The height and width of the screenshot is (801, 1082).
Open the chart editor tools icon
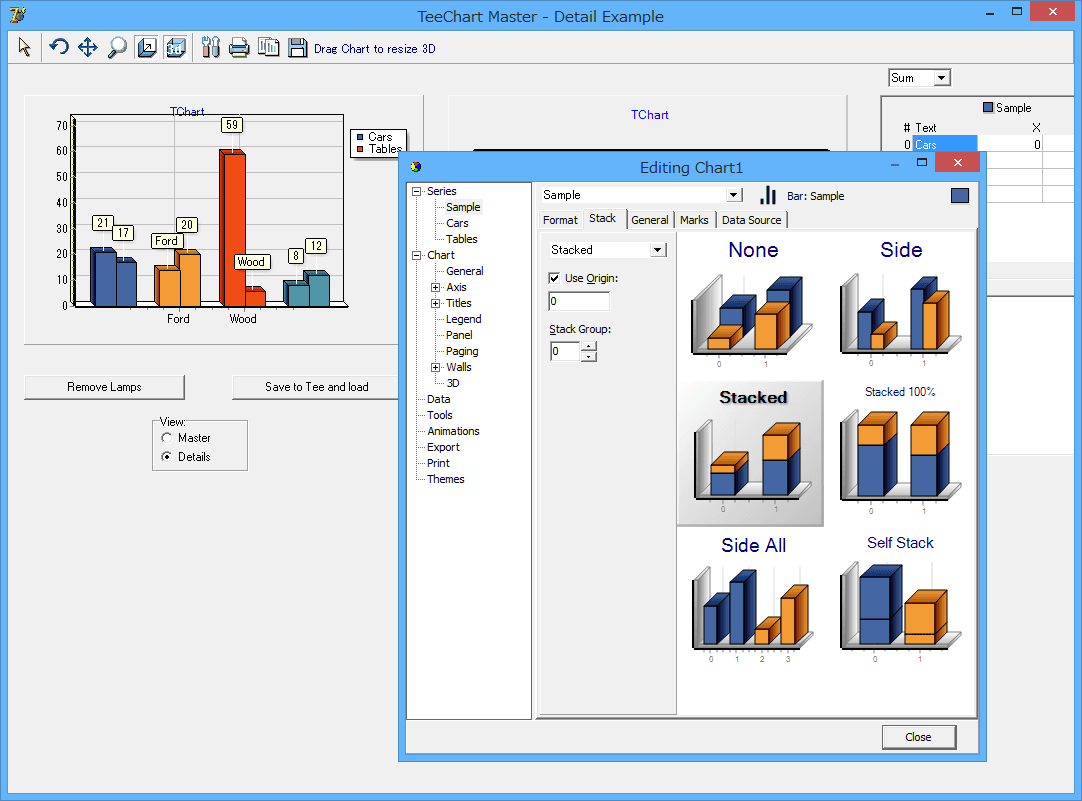click(210, 48)
